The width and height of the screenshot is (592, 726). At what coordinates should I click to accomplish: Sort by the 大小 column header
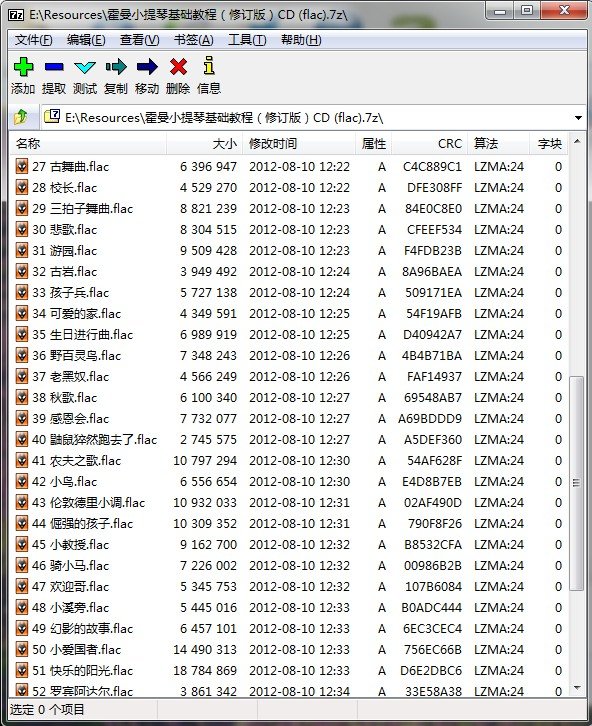[205, 144]
